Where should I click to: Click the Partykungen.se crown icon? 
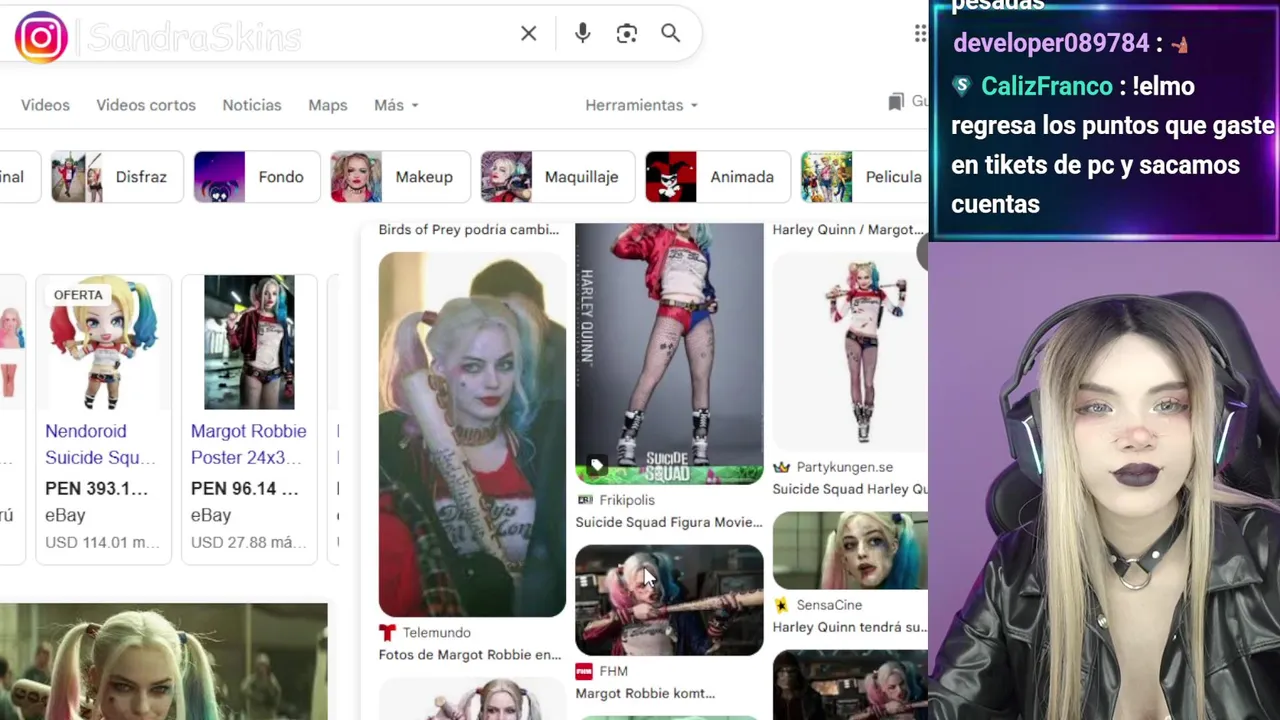pos(782,467)
